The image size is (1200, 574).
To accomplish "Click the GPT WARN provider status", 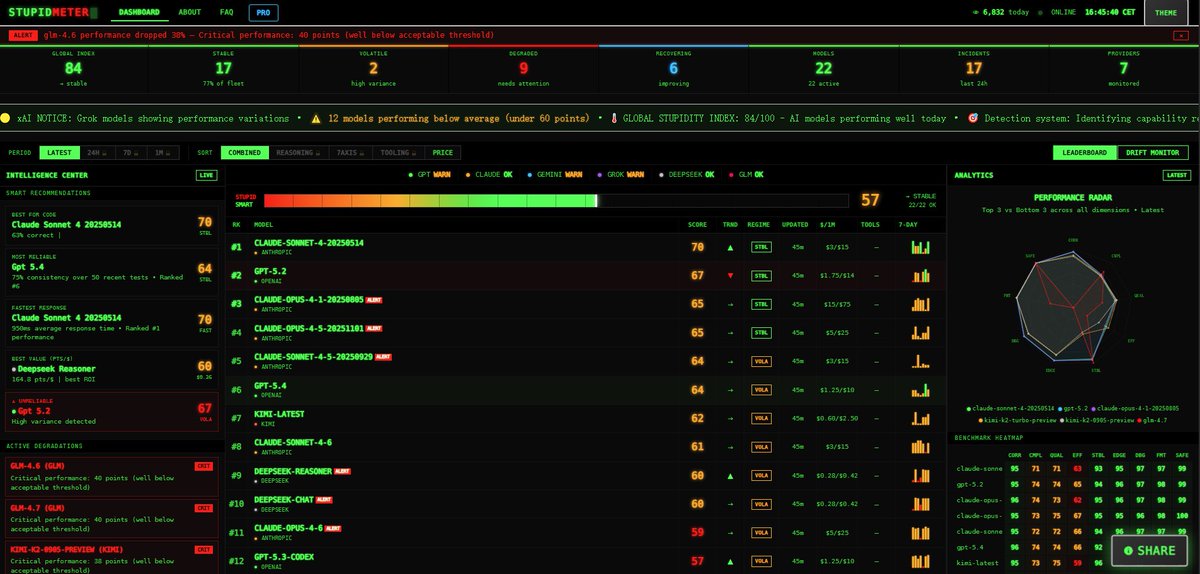I will 430,175.
